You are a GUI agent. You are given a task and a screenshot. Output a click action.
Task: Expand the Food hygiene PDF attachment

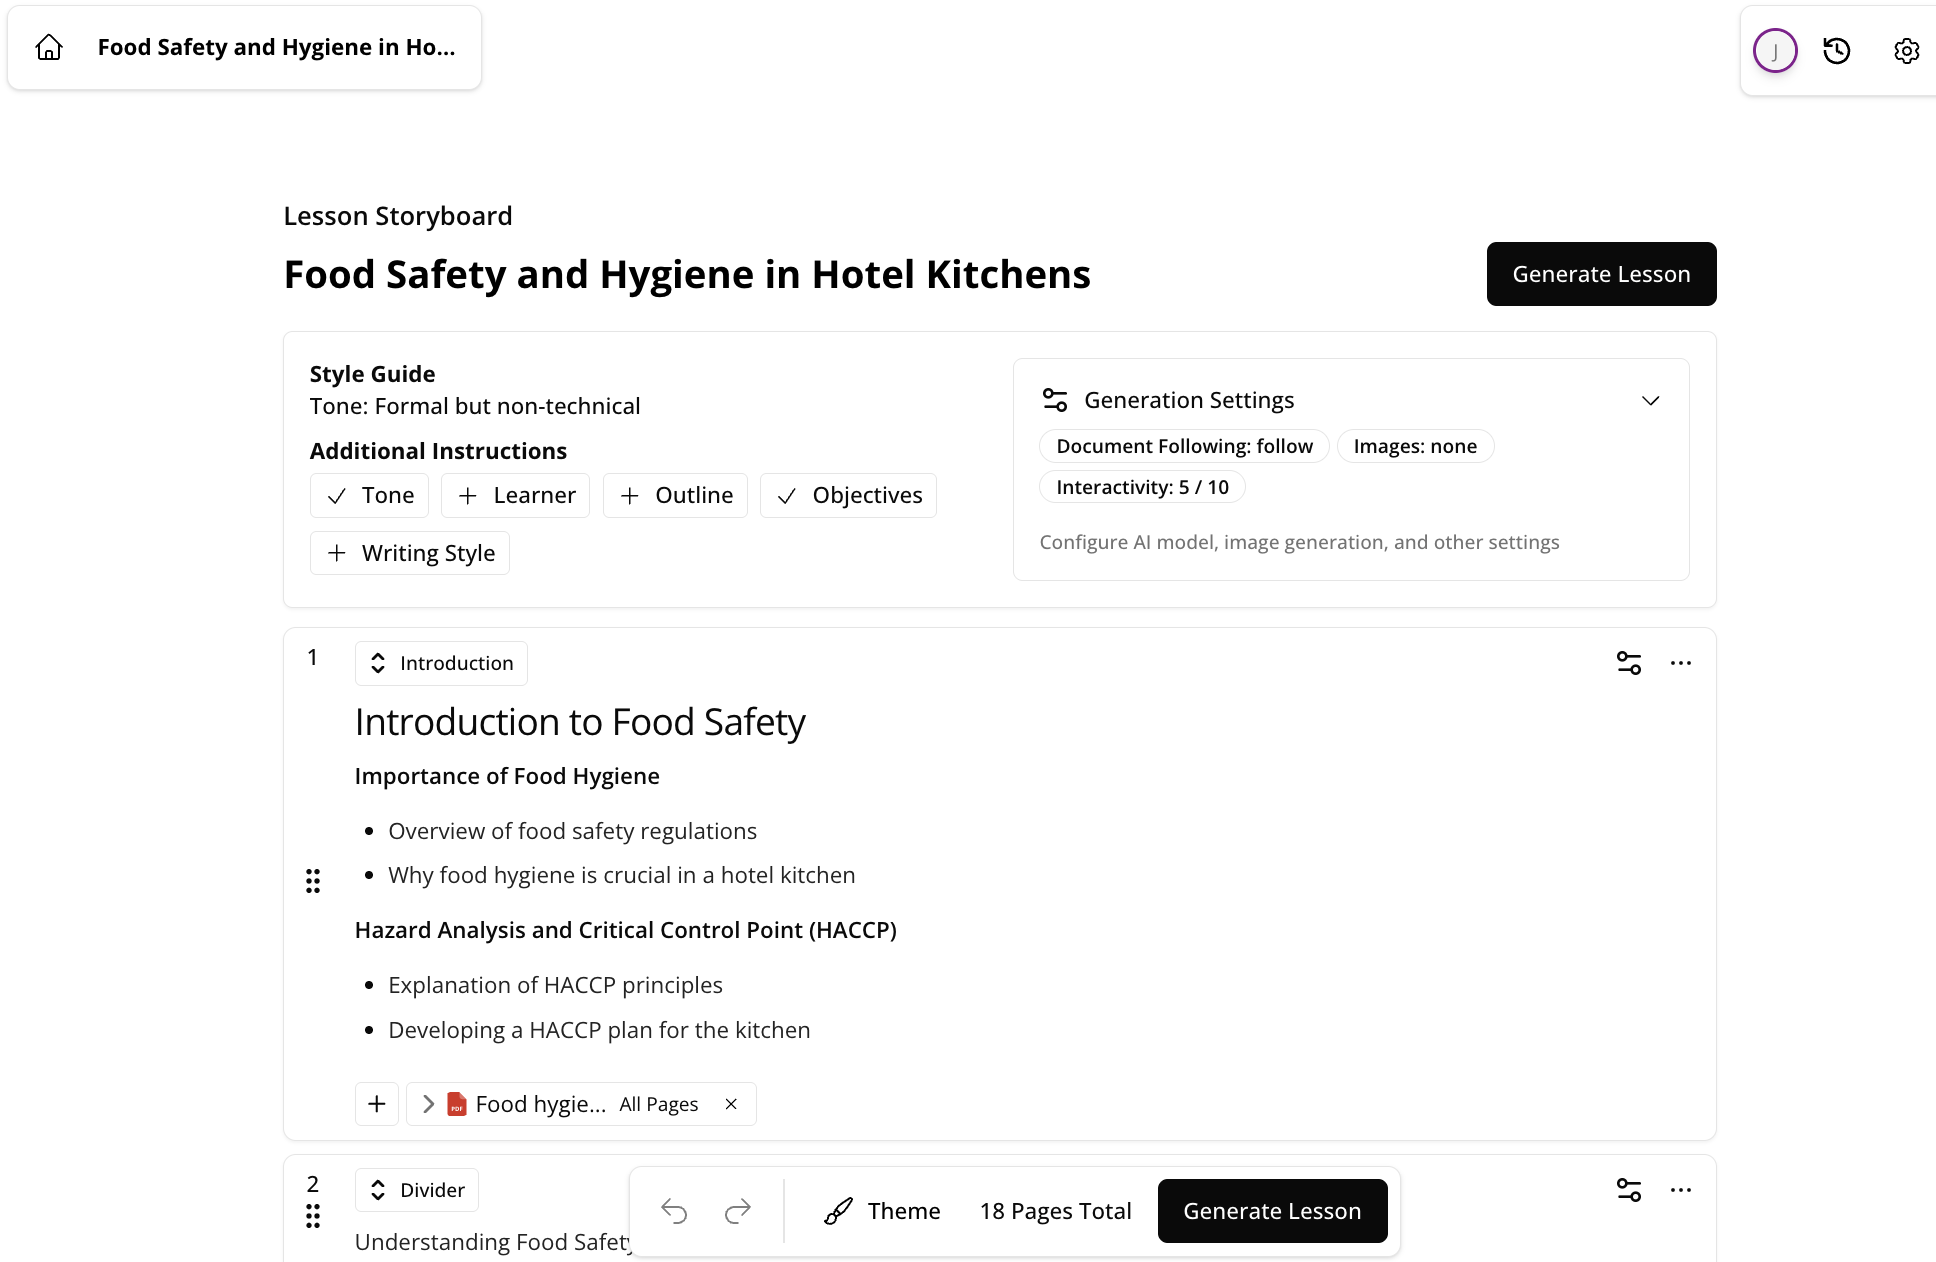coord(428,1104)
